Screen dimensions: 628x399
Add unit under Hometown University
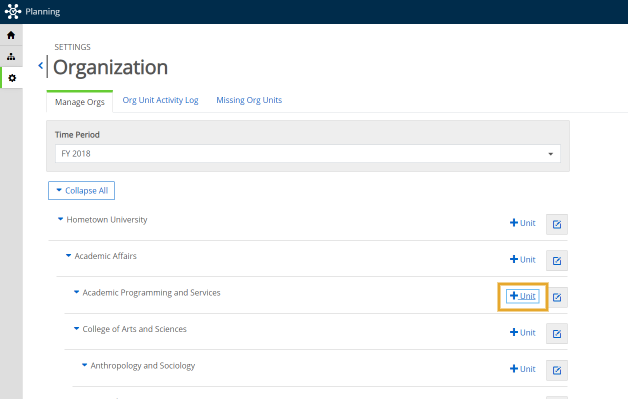[523, 223]
